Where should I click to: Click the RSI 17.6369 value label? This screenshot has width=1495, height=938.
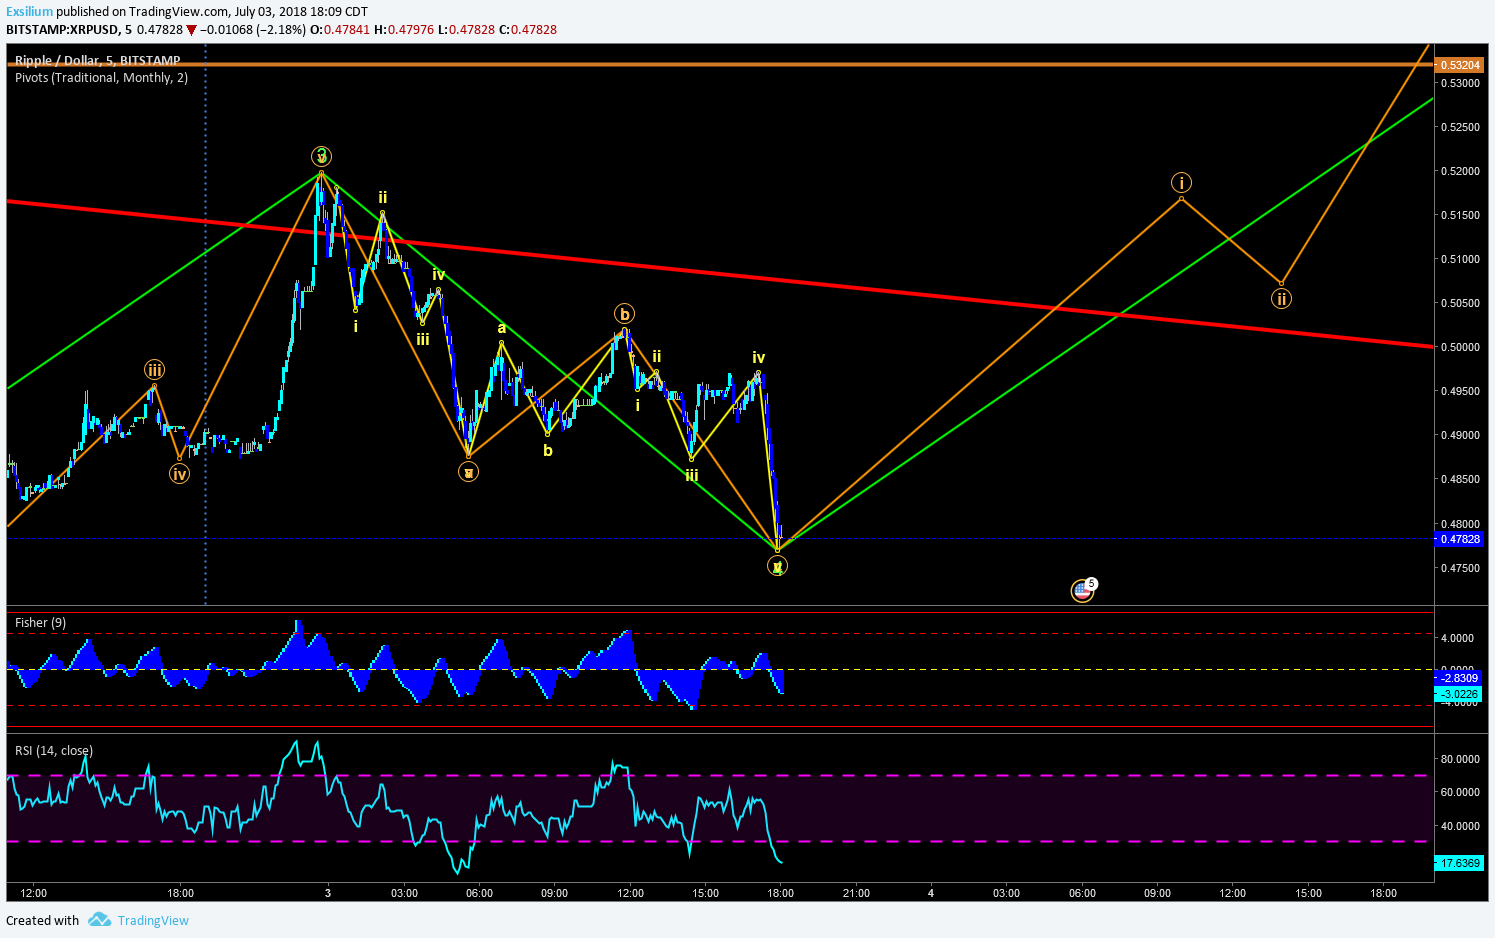[1460, 862]
